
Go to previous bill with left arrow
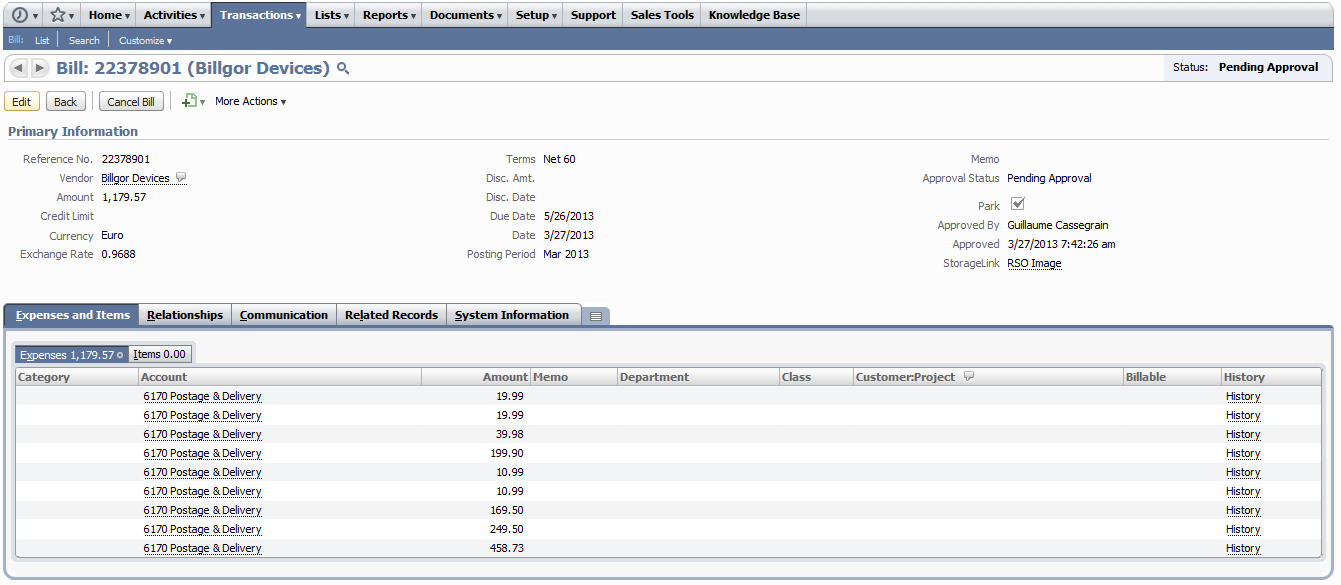tap(18, 68)
